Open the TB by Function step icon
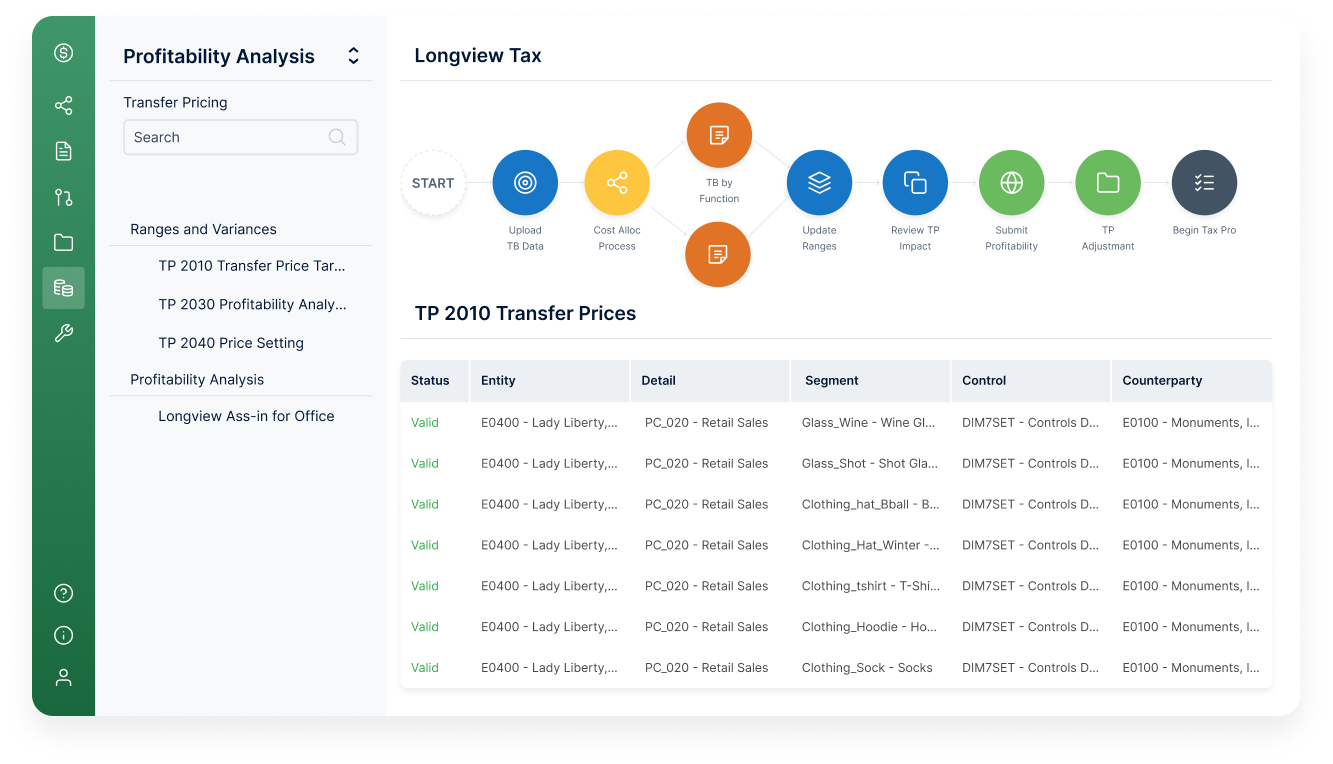This screenshot has height=764, width=1333. [718, 134]
